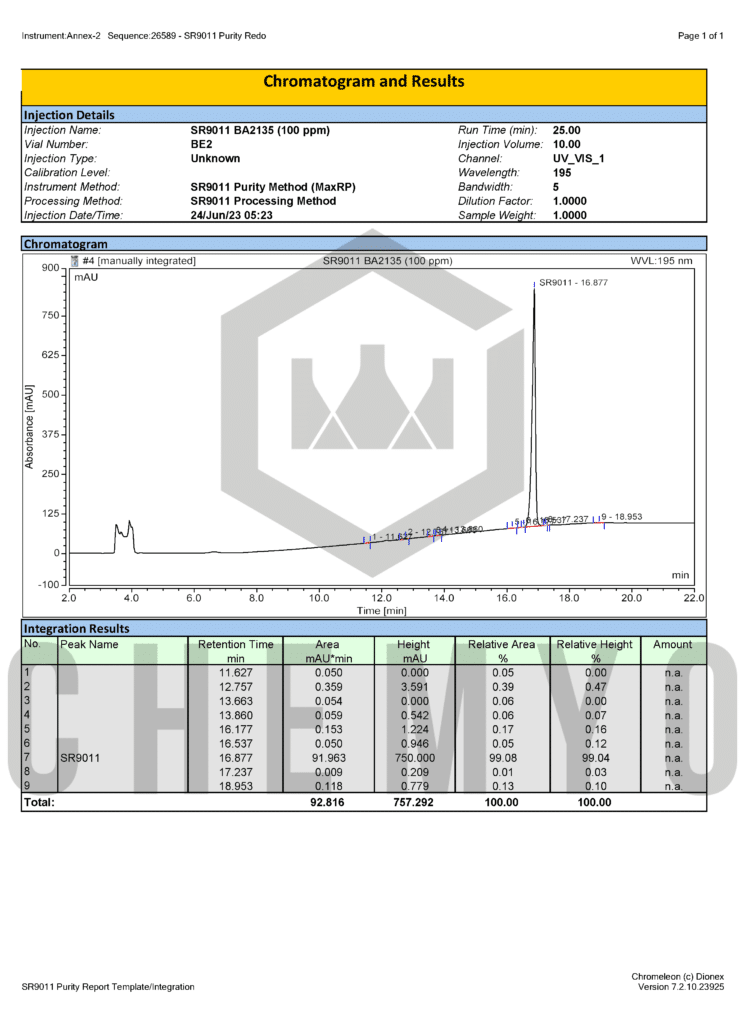The width and height of the screenshot is (745, 1024).
Task: Click the '9 - 18.953' peak label
Action: point(622,517)
